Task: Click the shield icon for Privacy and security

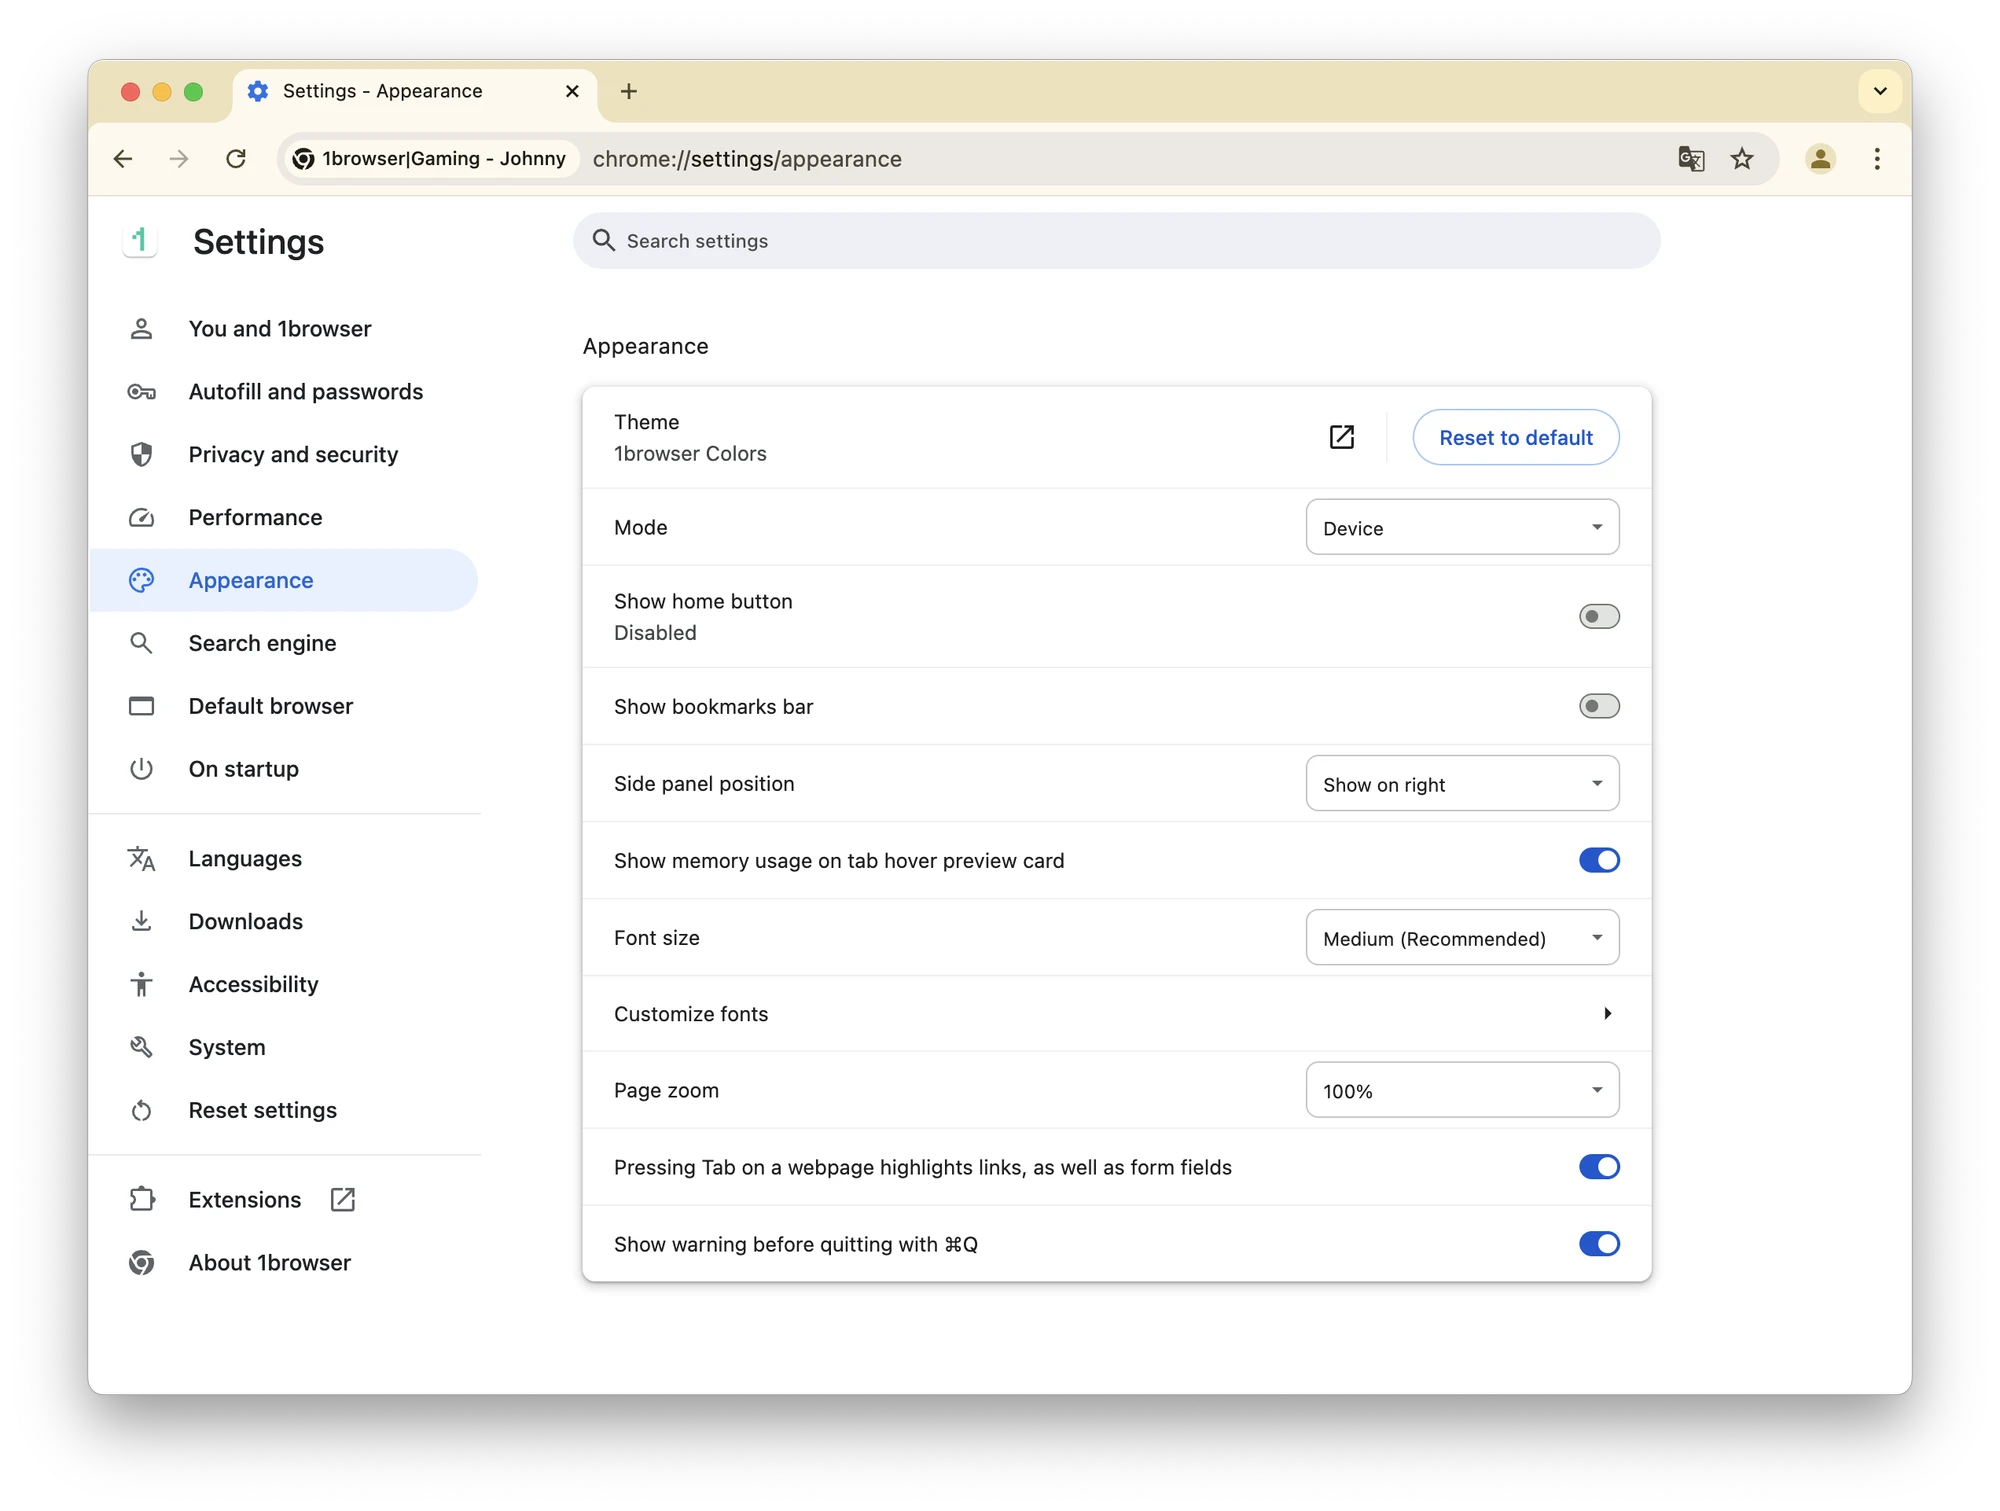Action: click(141, 454)
